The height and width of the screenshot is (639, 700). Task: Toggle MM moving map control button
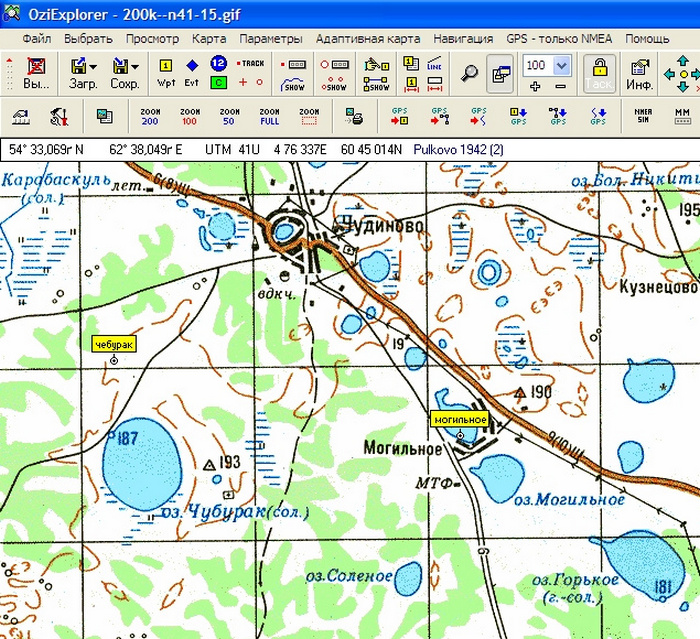coord(683,116)
